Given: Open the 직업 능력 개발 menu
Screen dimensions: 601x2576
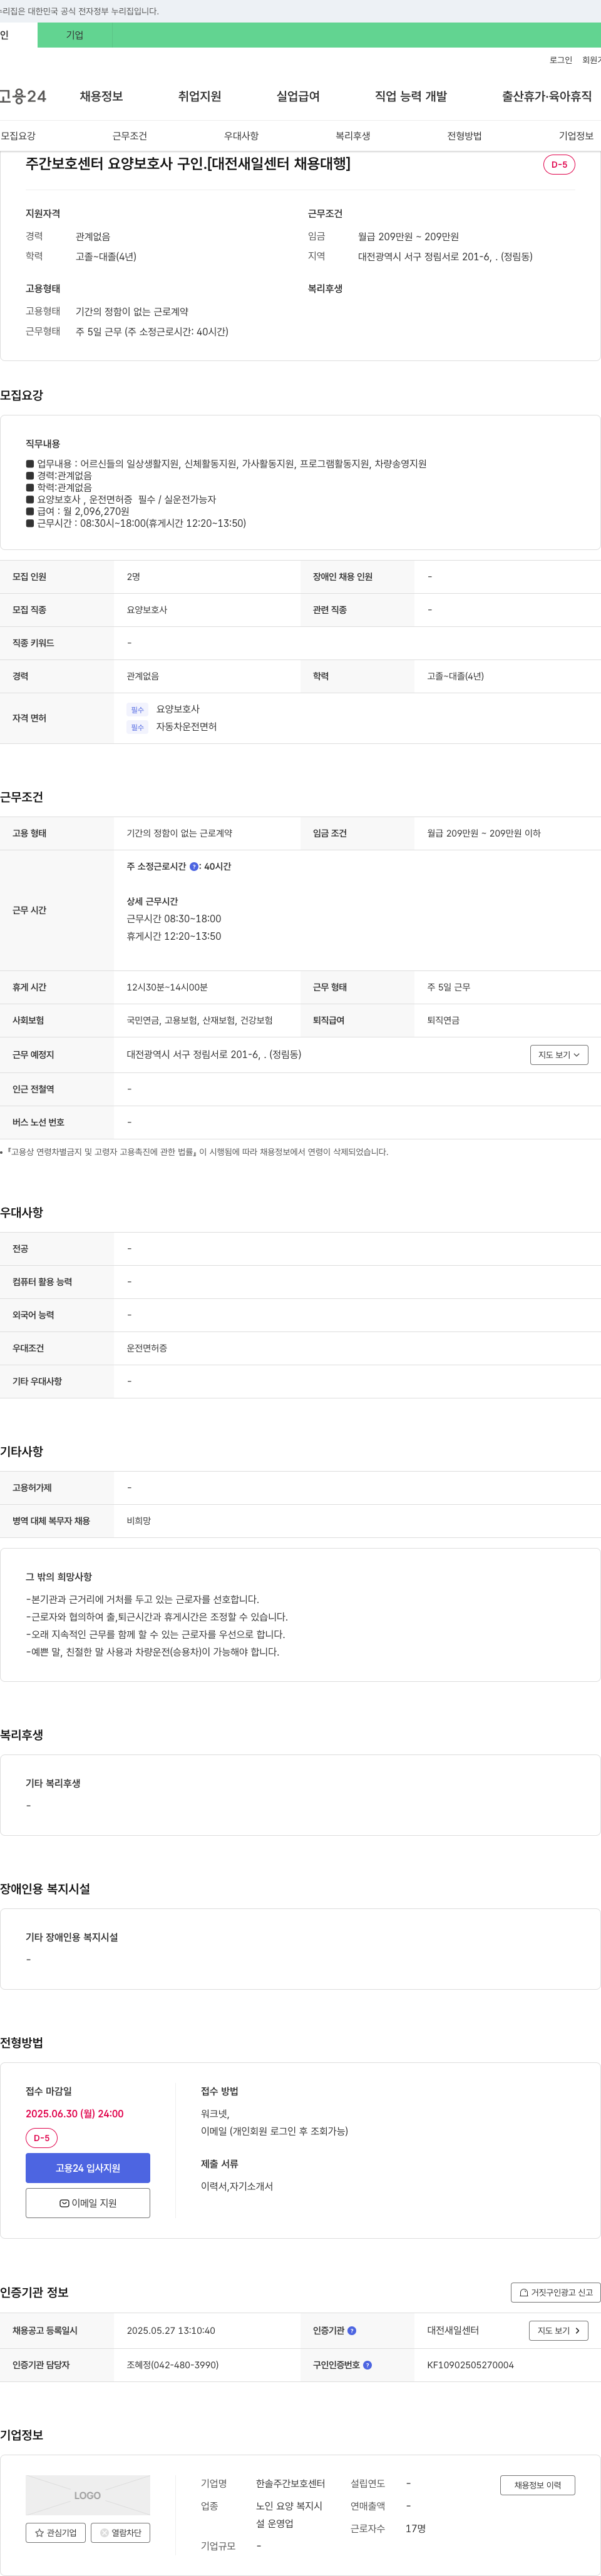Looking at the screenshot, I should [411, 96].
